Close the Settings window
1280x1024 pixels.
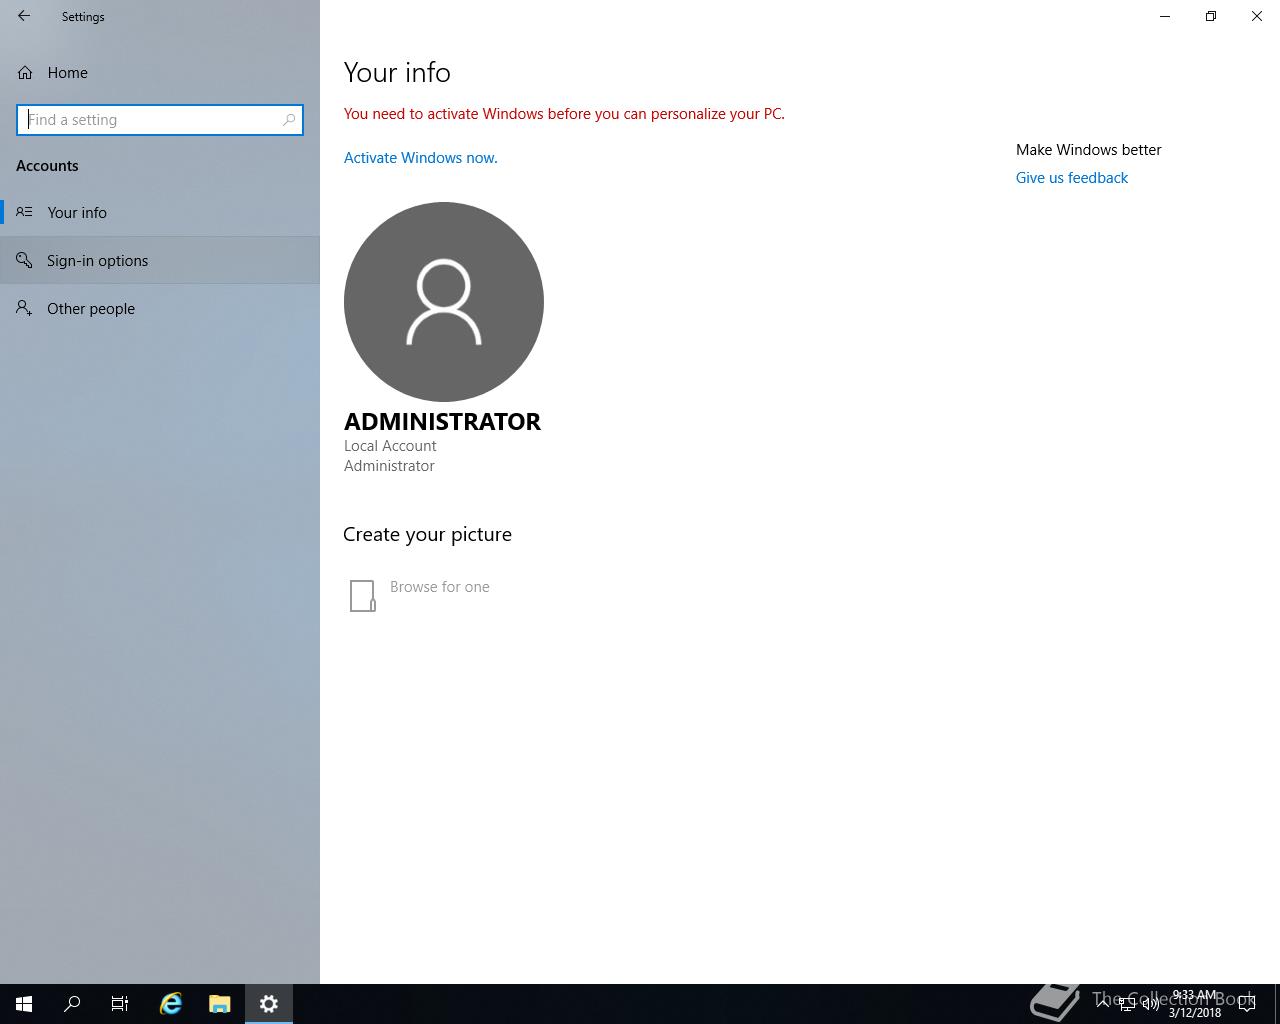[x=1257, y=16]
